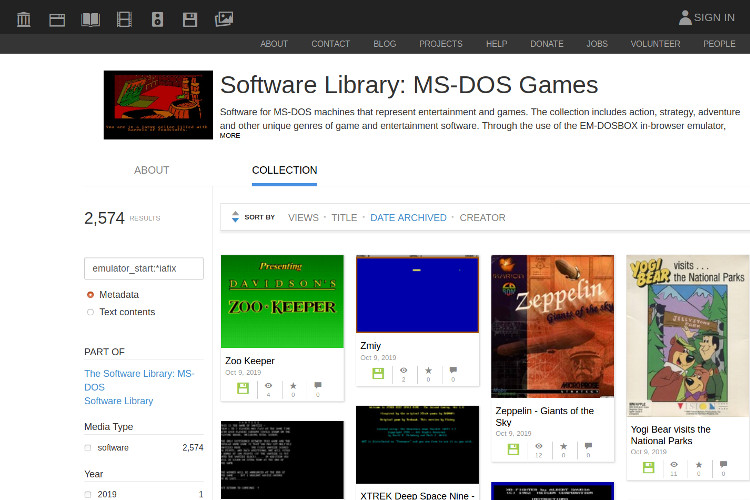Open the Software floppy disk icon
This screenshot has height=500, width=750.
[x=190, y=20]
